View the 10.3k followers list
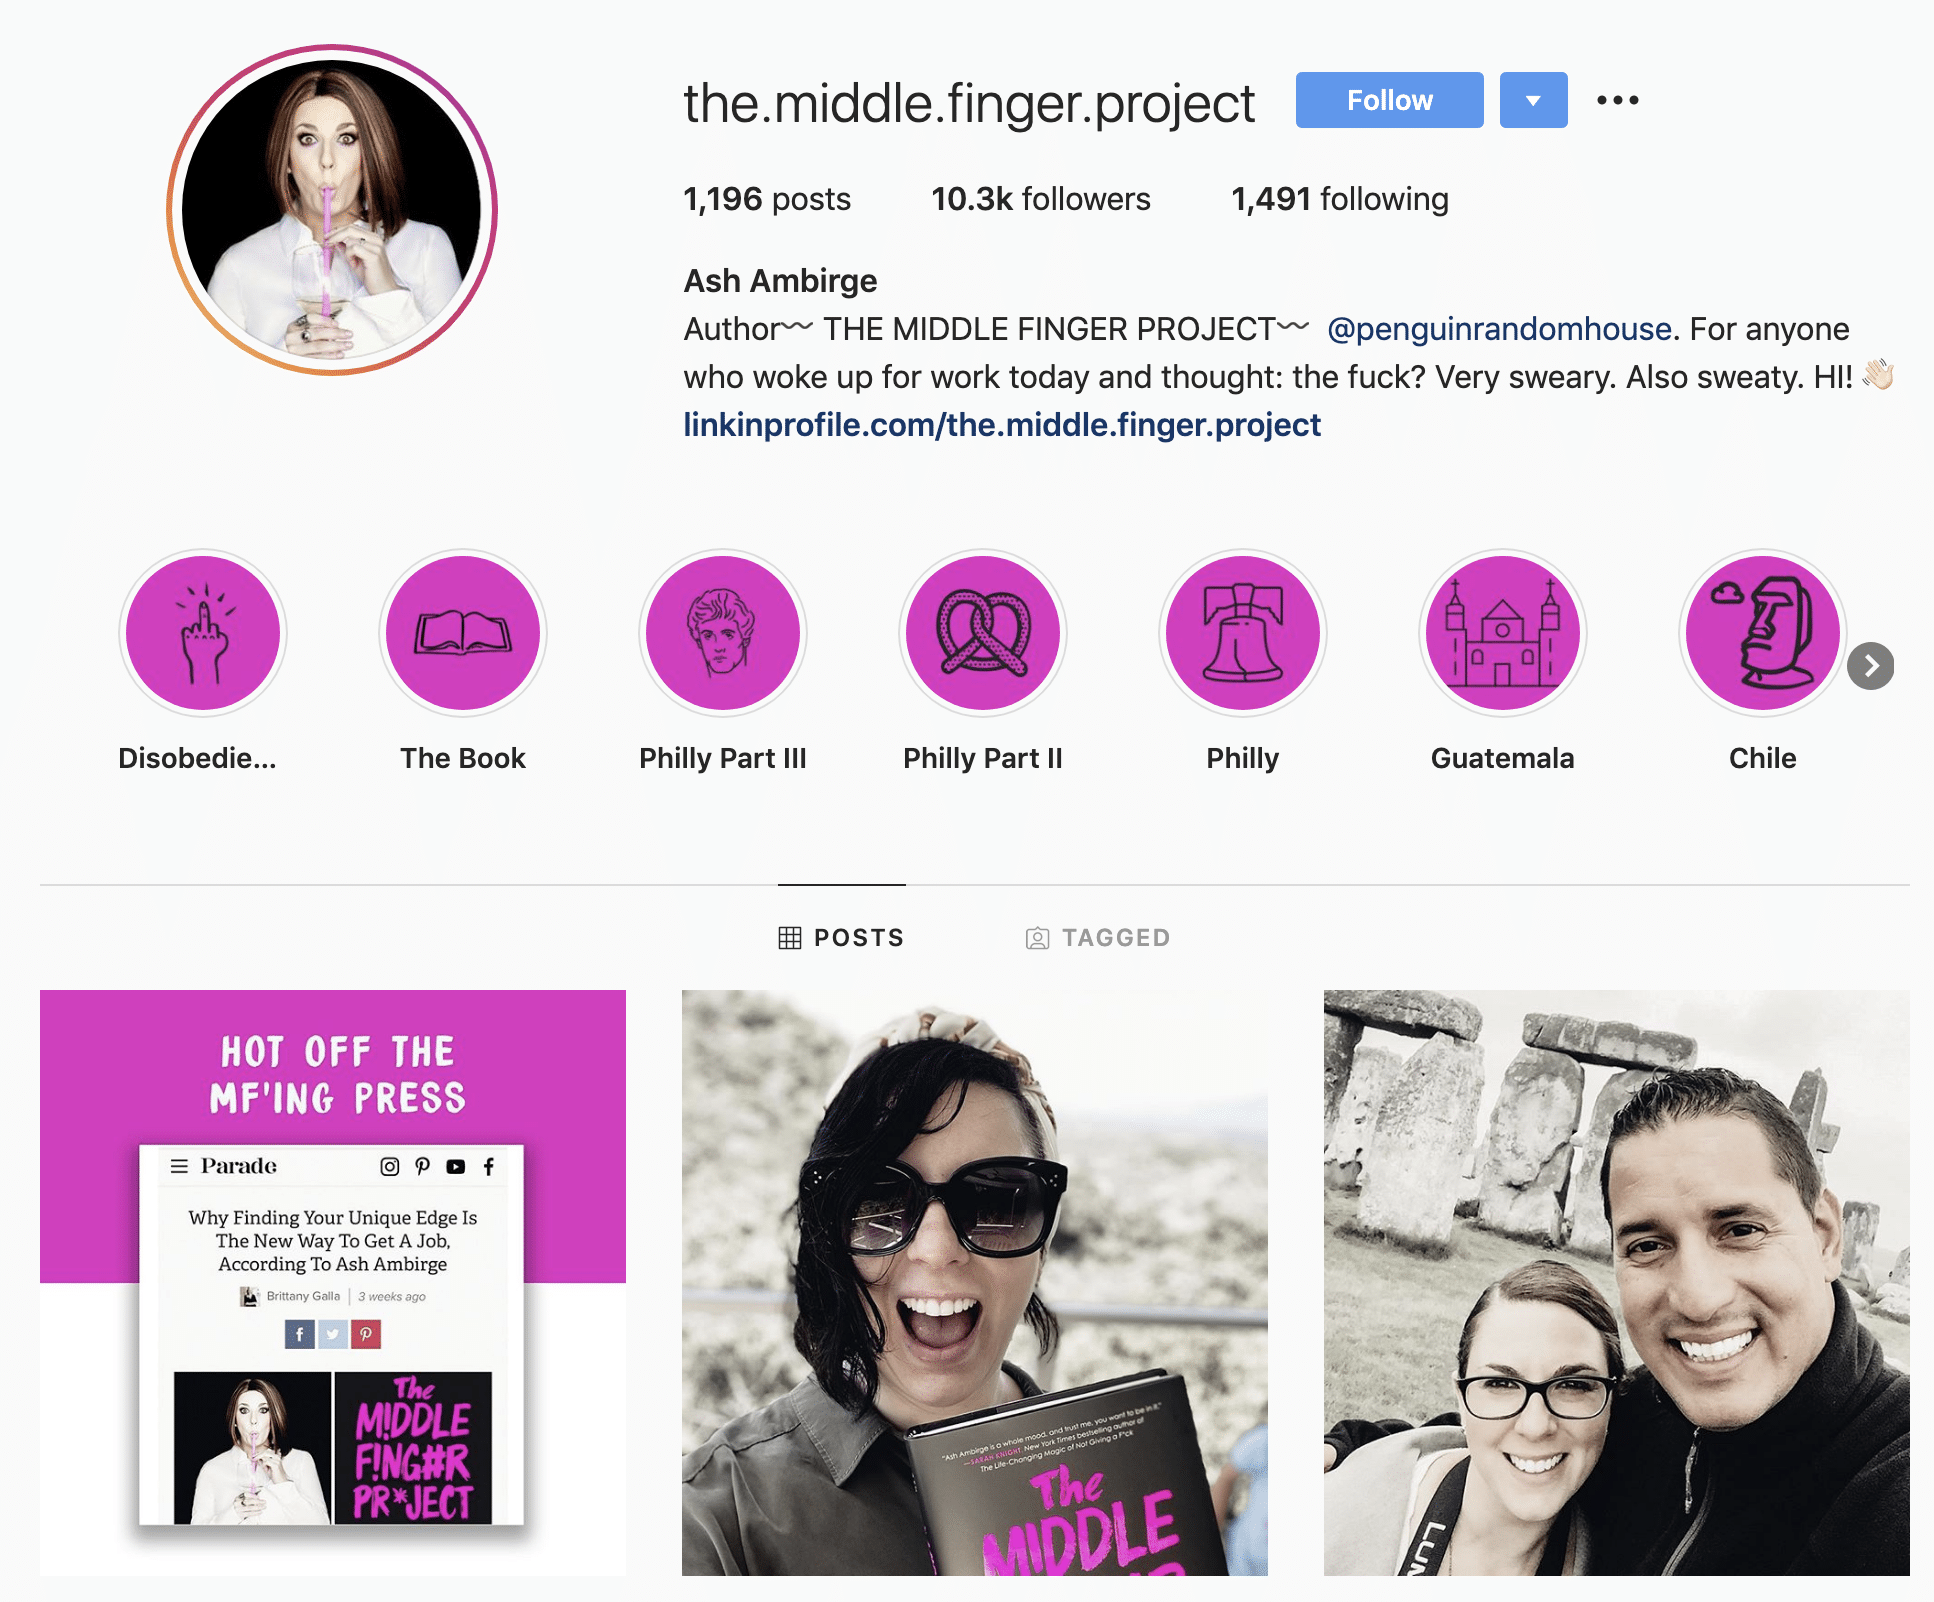 pyautogui.click(x=1041, y=199)
